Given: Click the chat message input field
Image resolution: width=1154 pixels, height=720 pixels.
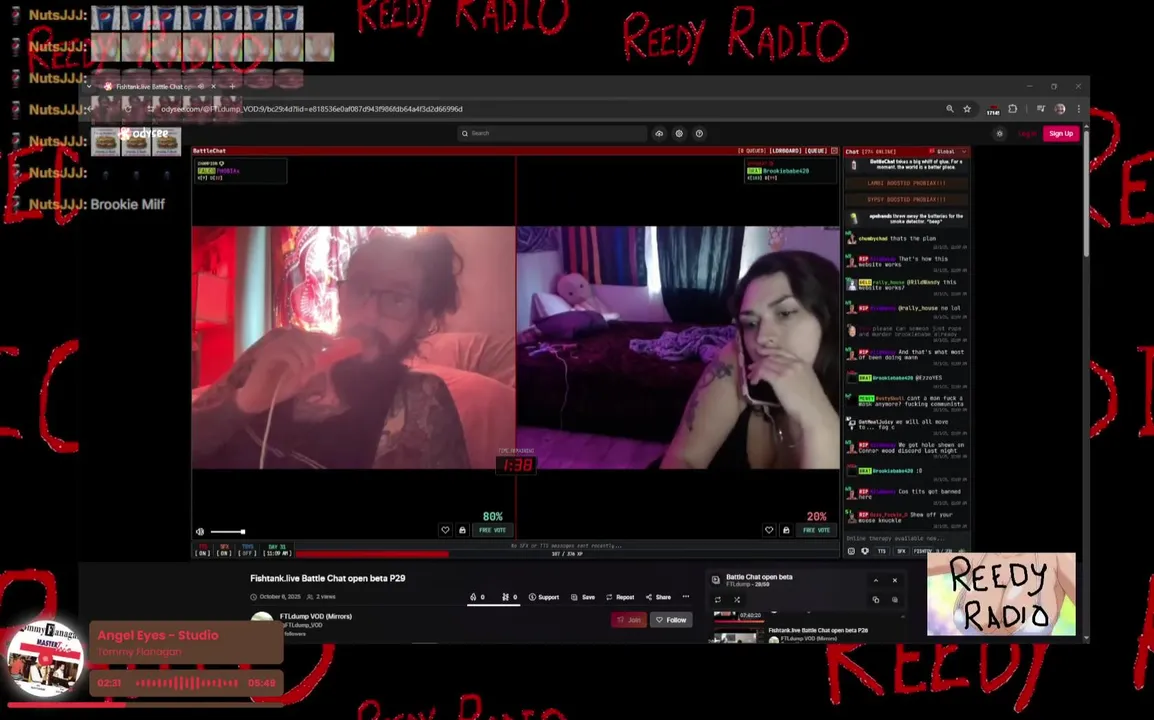Looking at the screenshot, I should point(906,539).
